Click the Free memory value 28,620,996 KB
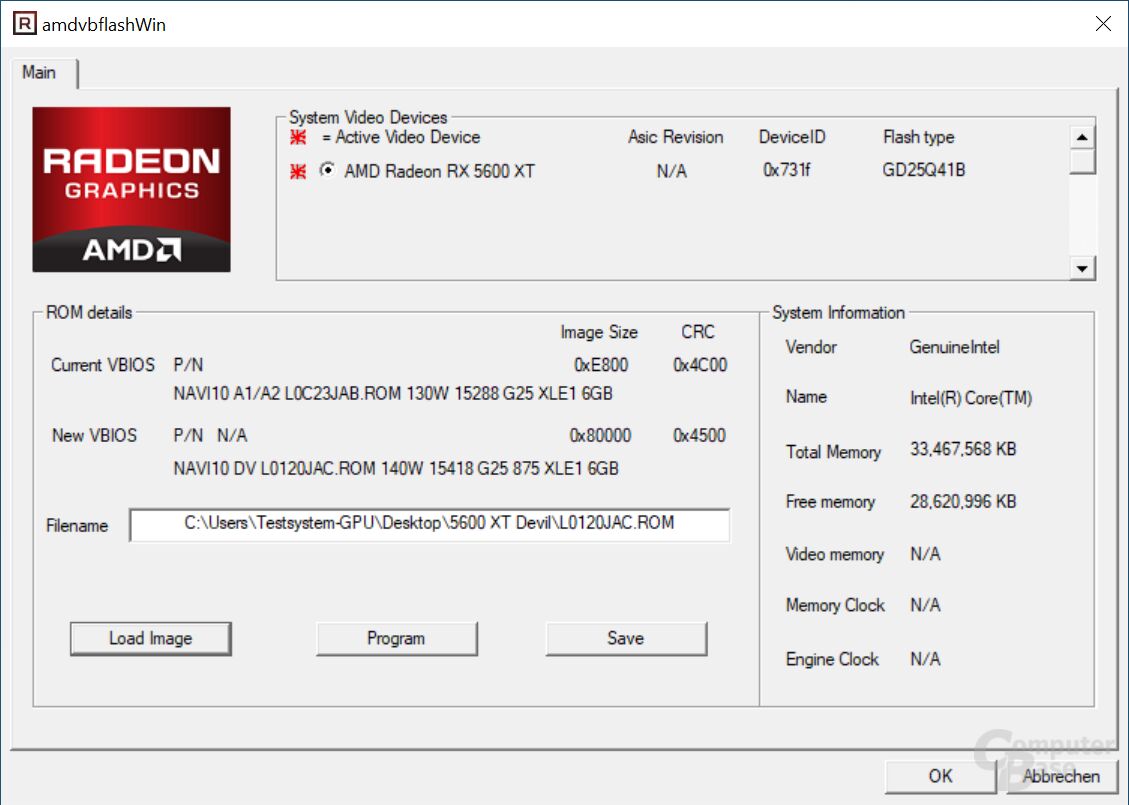Image resolution: width=1129 pixels, height=805 pixels. coord(963,502)
